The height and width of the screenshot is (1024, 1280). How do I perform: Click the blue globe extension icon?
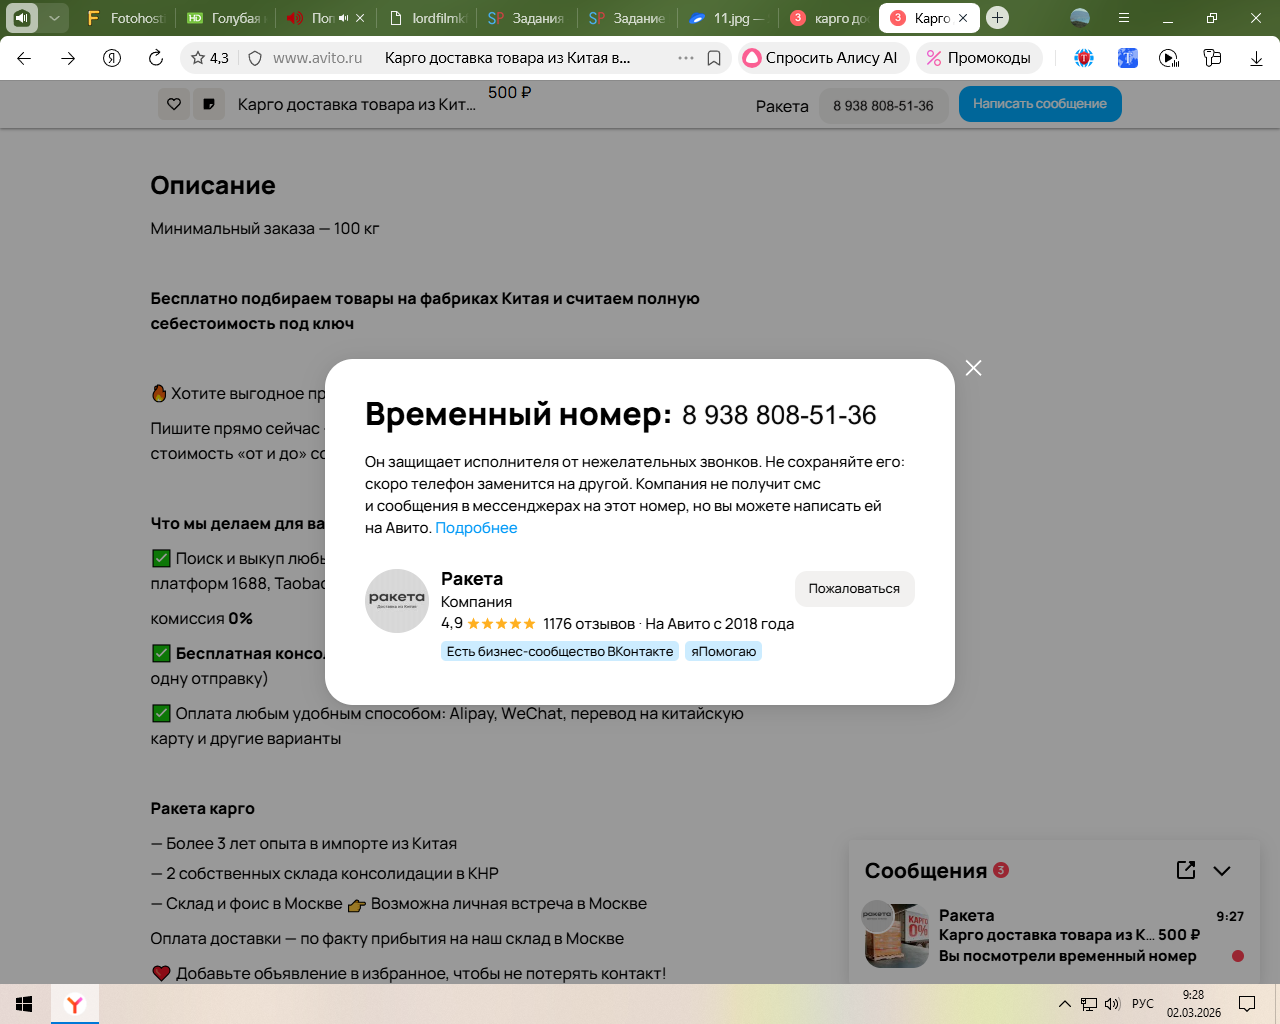pyautogui.click(x=1084, y=58)
